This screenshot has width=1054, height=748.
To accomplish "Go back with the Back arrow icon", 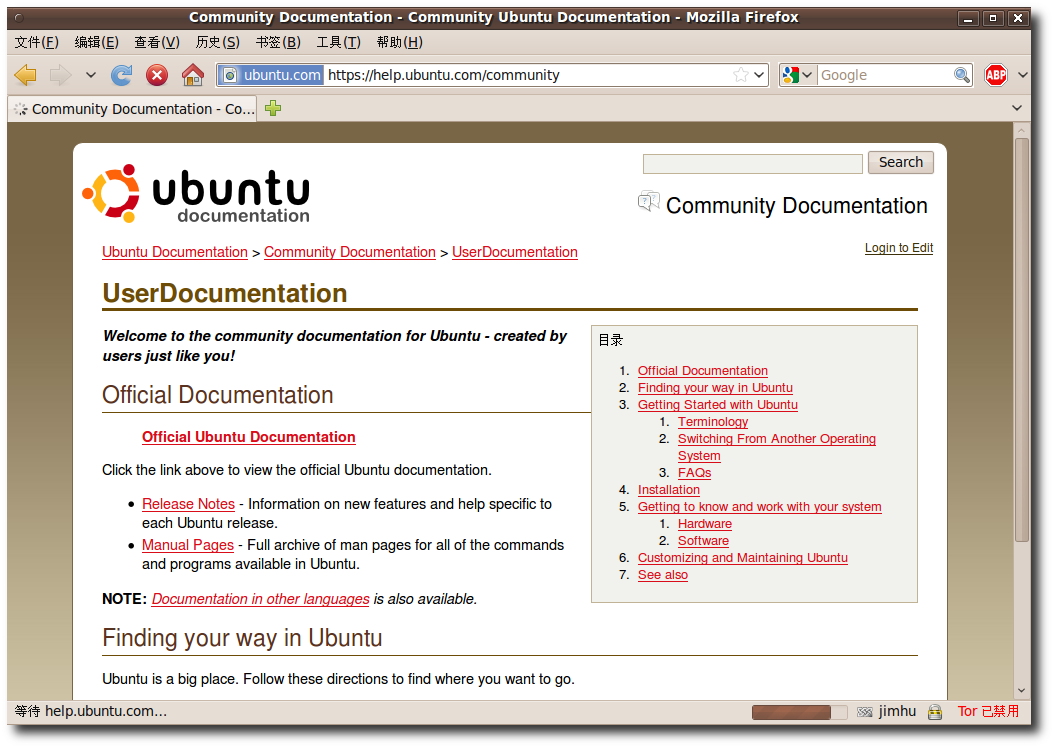I will click(26, 75).
